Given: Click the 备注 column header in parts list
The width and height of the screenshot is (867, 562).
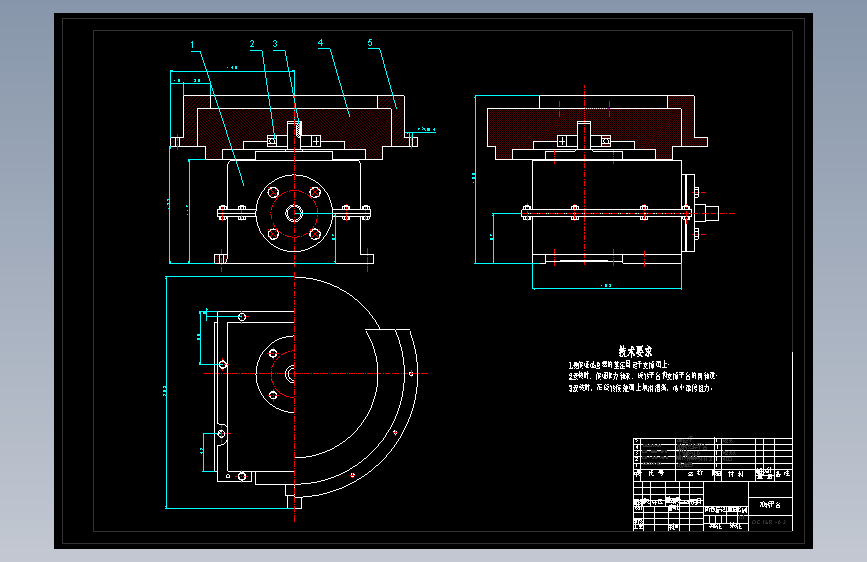Looking at the screenshot, I should point(782,474).
